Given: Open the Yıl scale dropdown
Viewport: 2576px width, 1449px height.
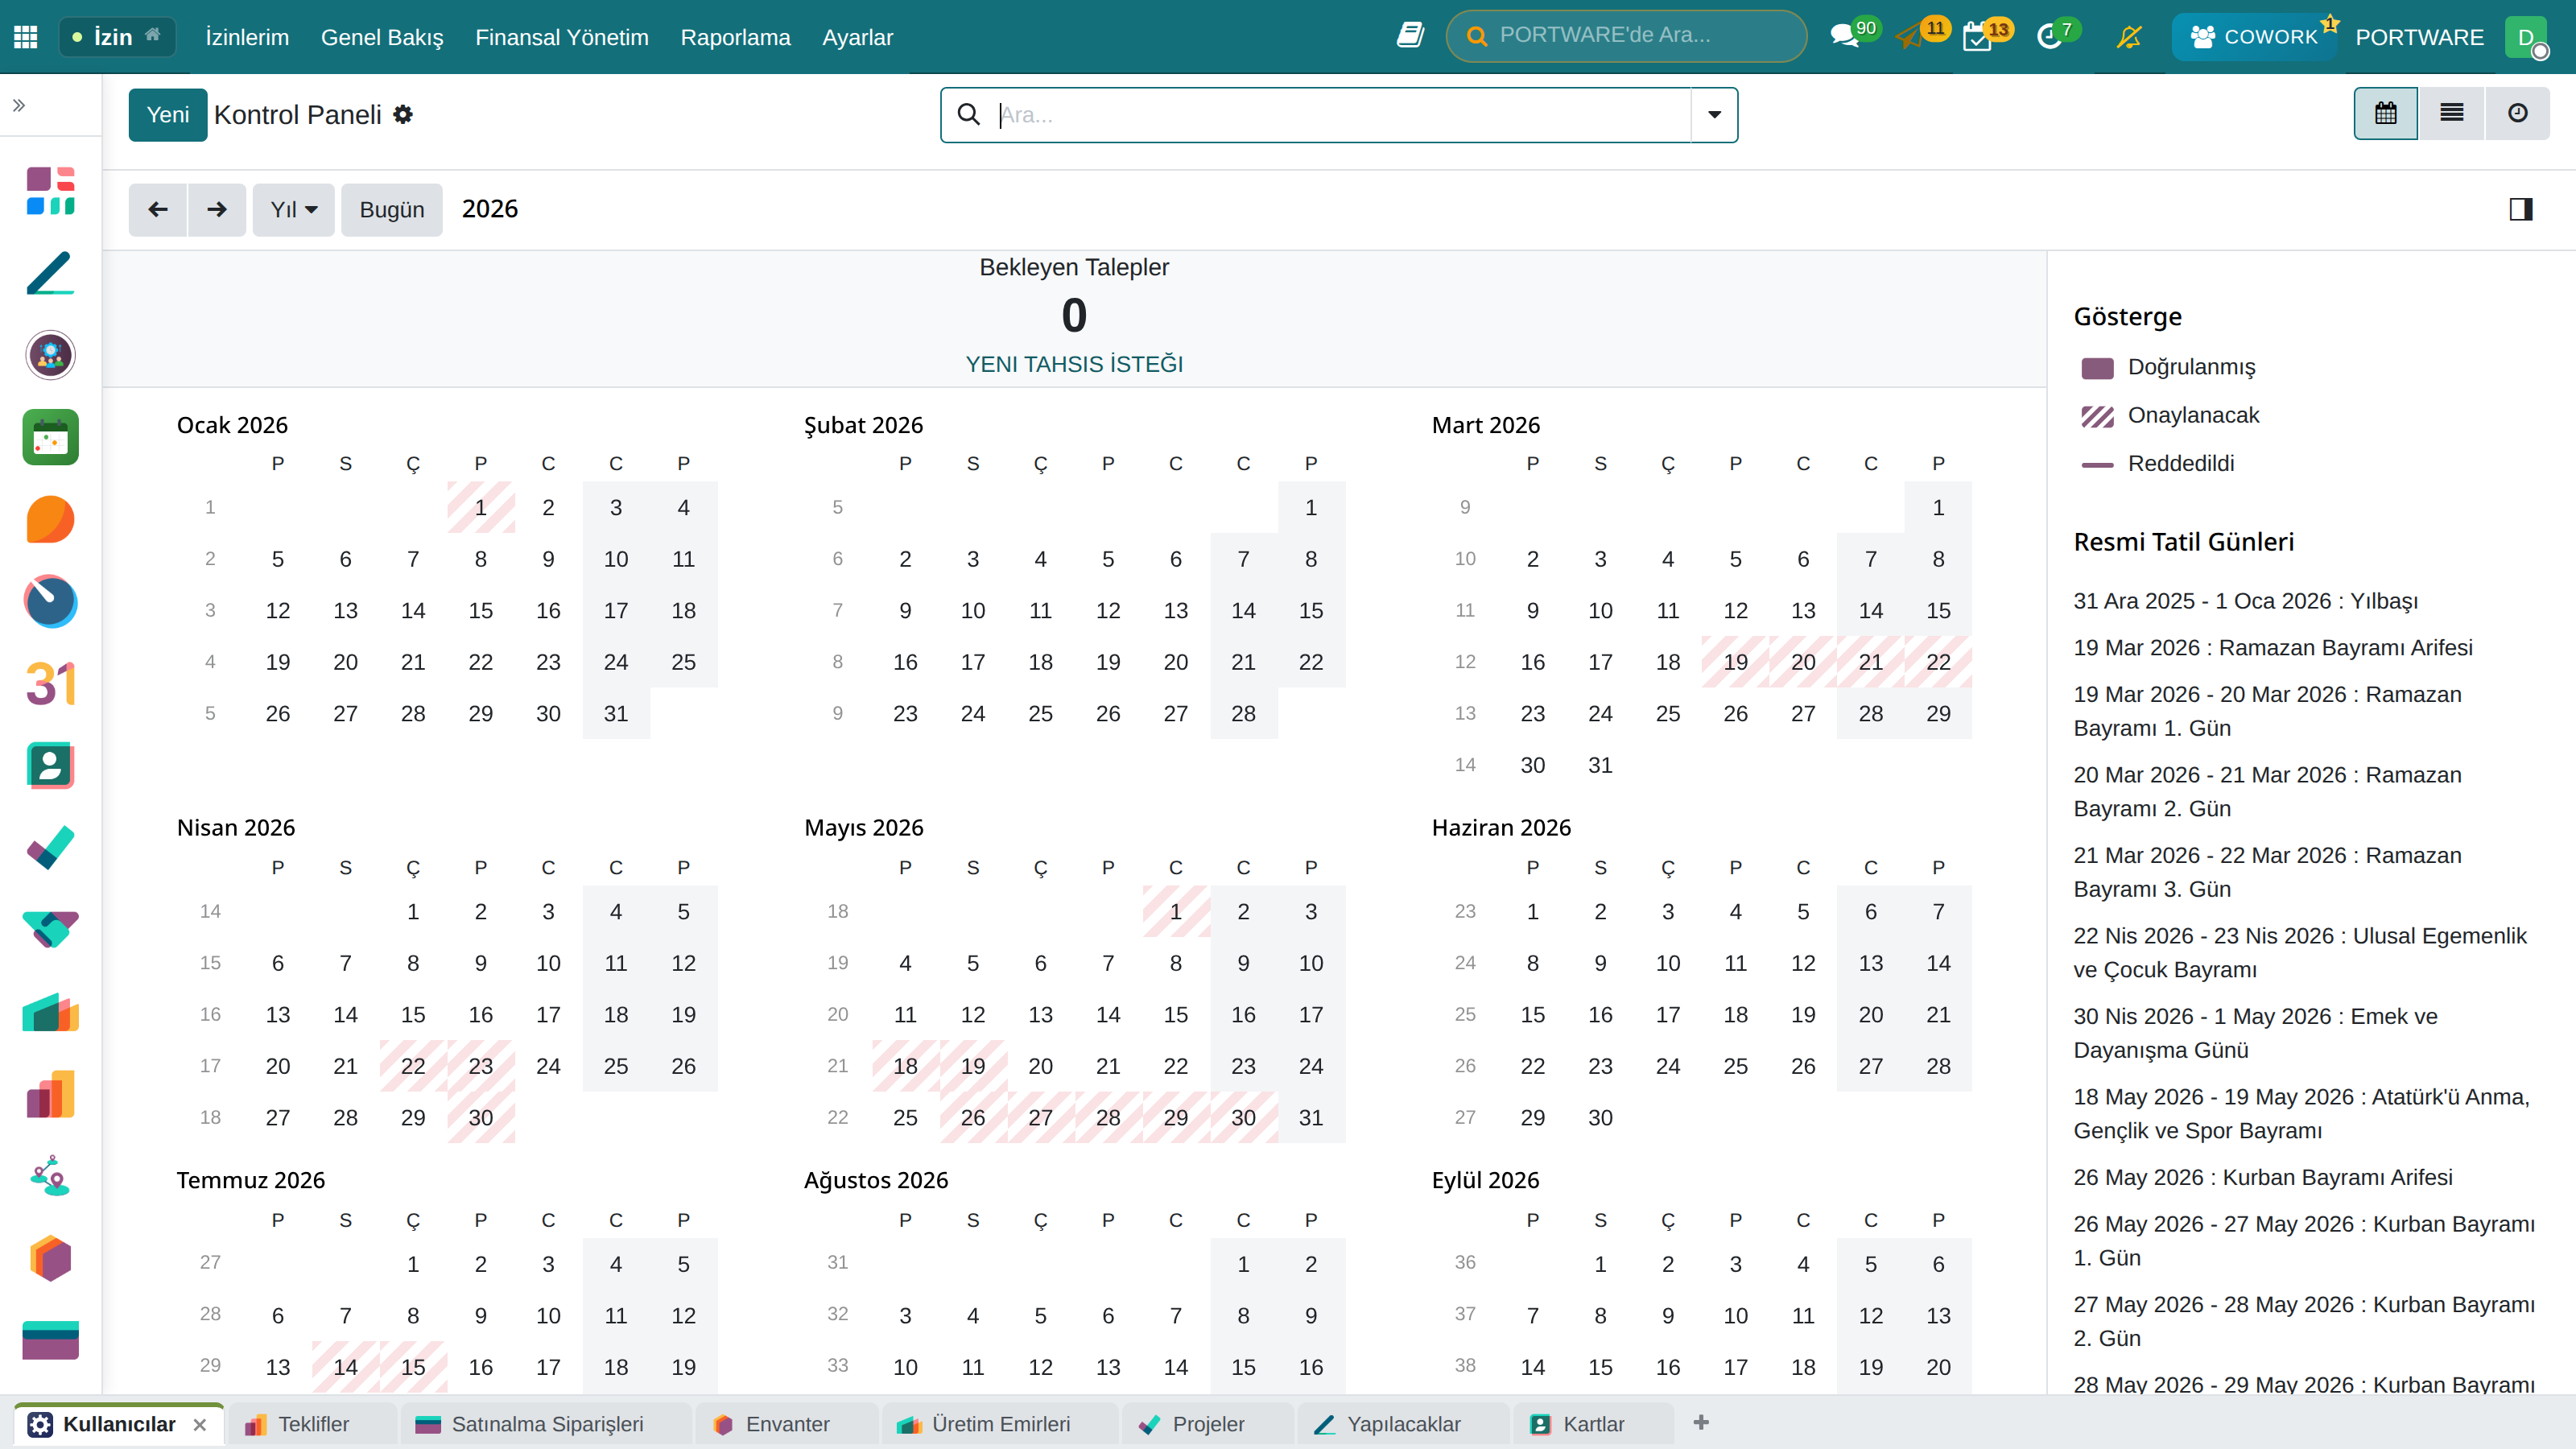Looking at the screenshot, I should tap(294, 210).
